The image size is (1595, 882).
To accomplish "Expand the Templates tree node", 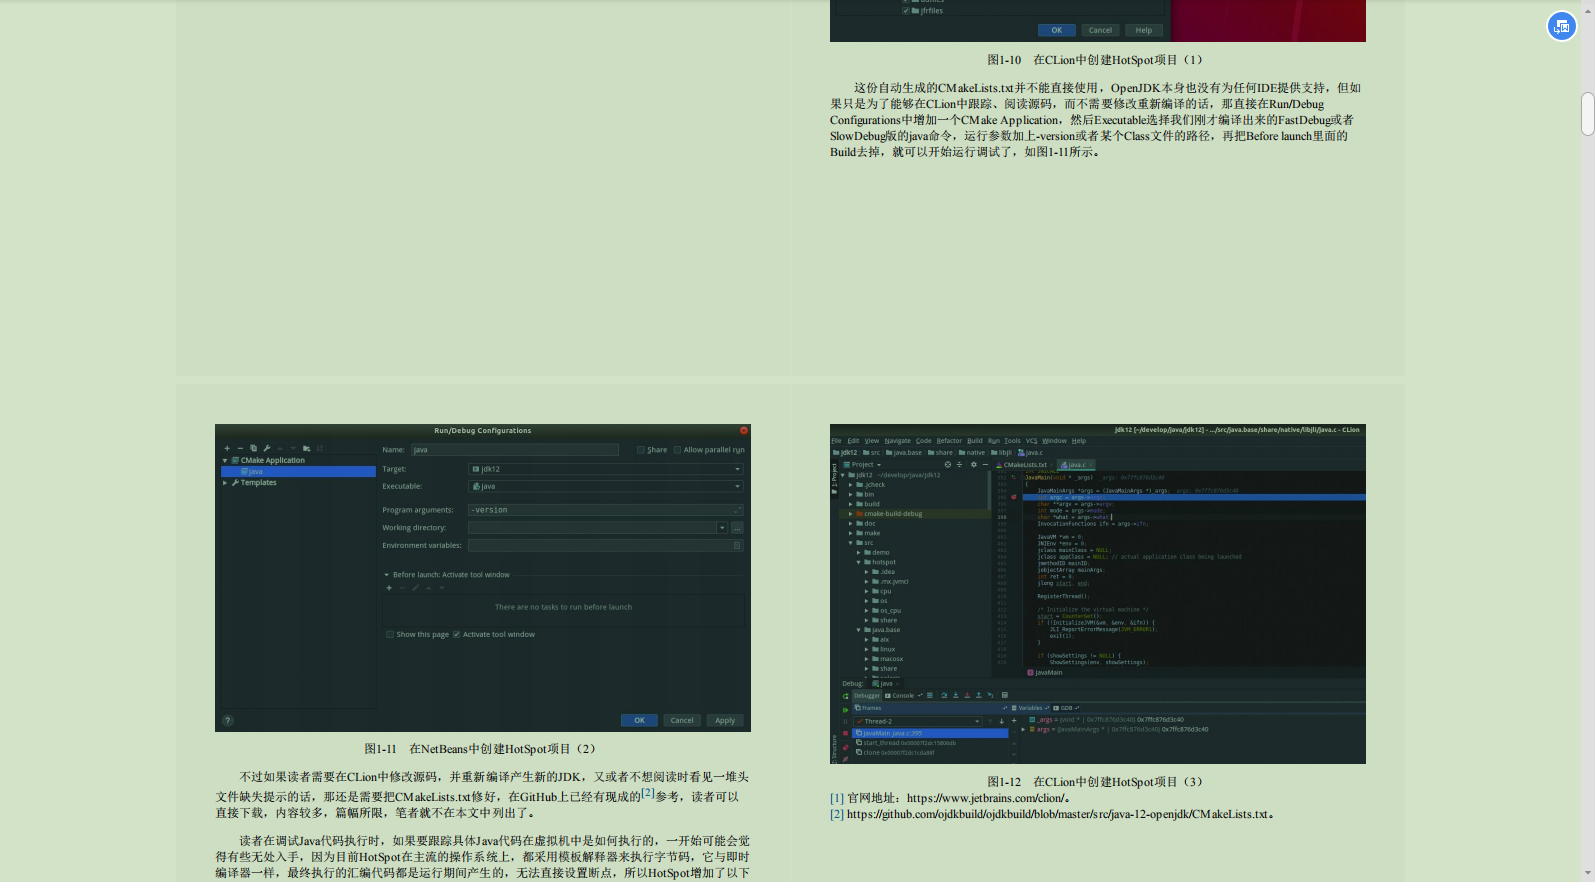I will pyautogui.click(x=225, y=483).
